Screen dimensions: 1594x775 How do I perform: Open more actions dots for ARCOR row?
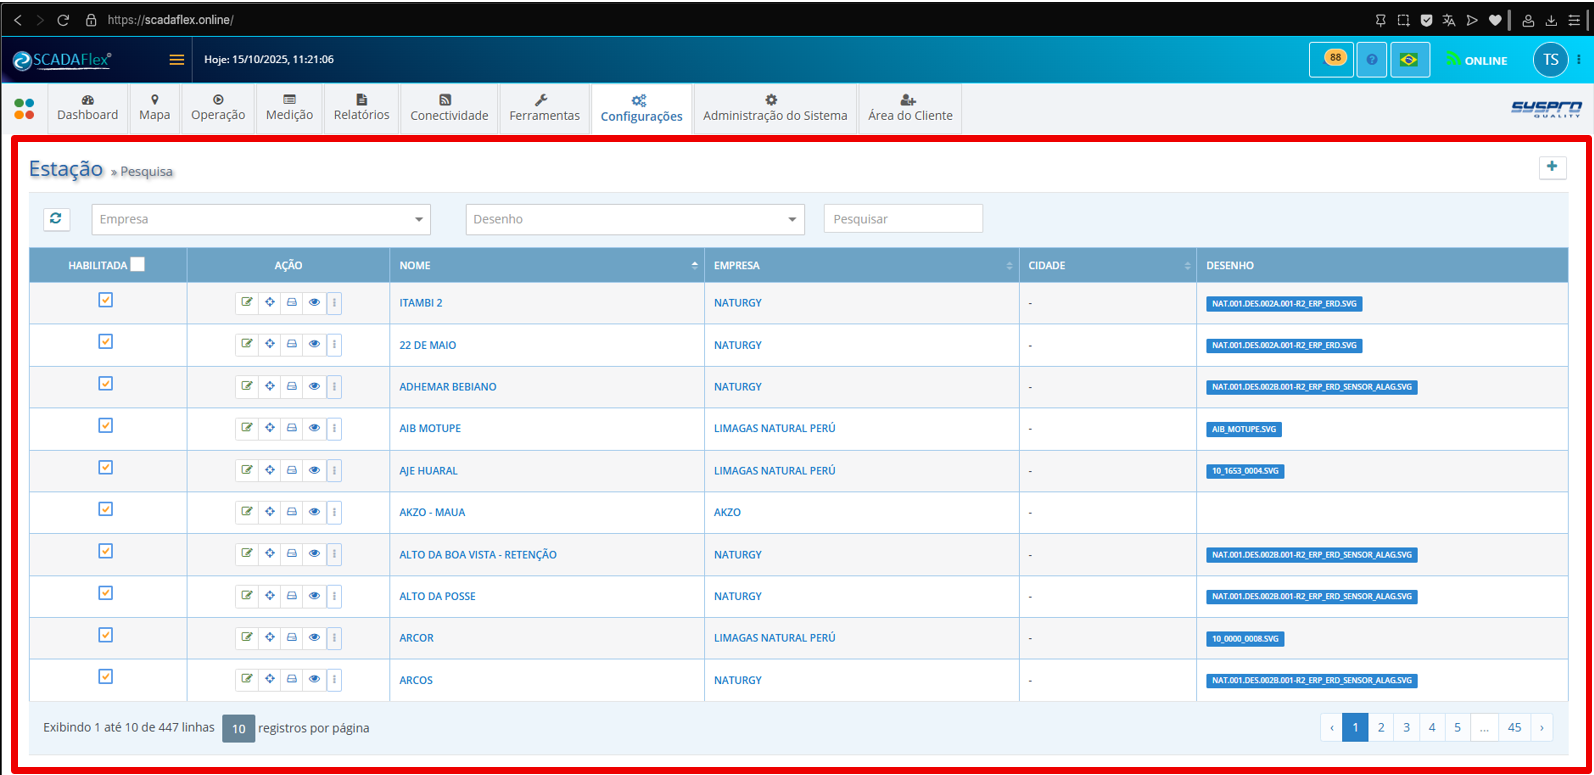(x=334, y=638)
